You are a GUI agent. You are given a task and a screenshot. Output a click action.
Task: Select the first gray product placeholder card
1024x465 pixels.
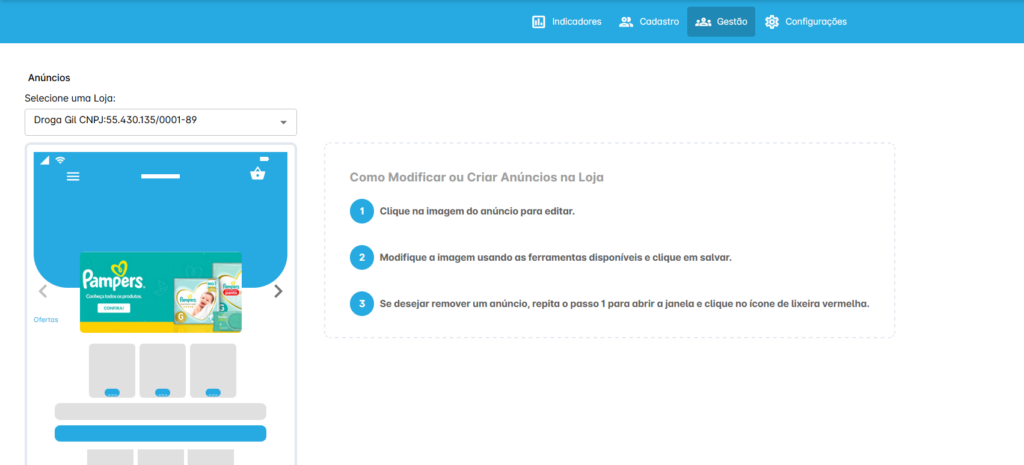point(112,370)
